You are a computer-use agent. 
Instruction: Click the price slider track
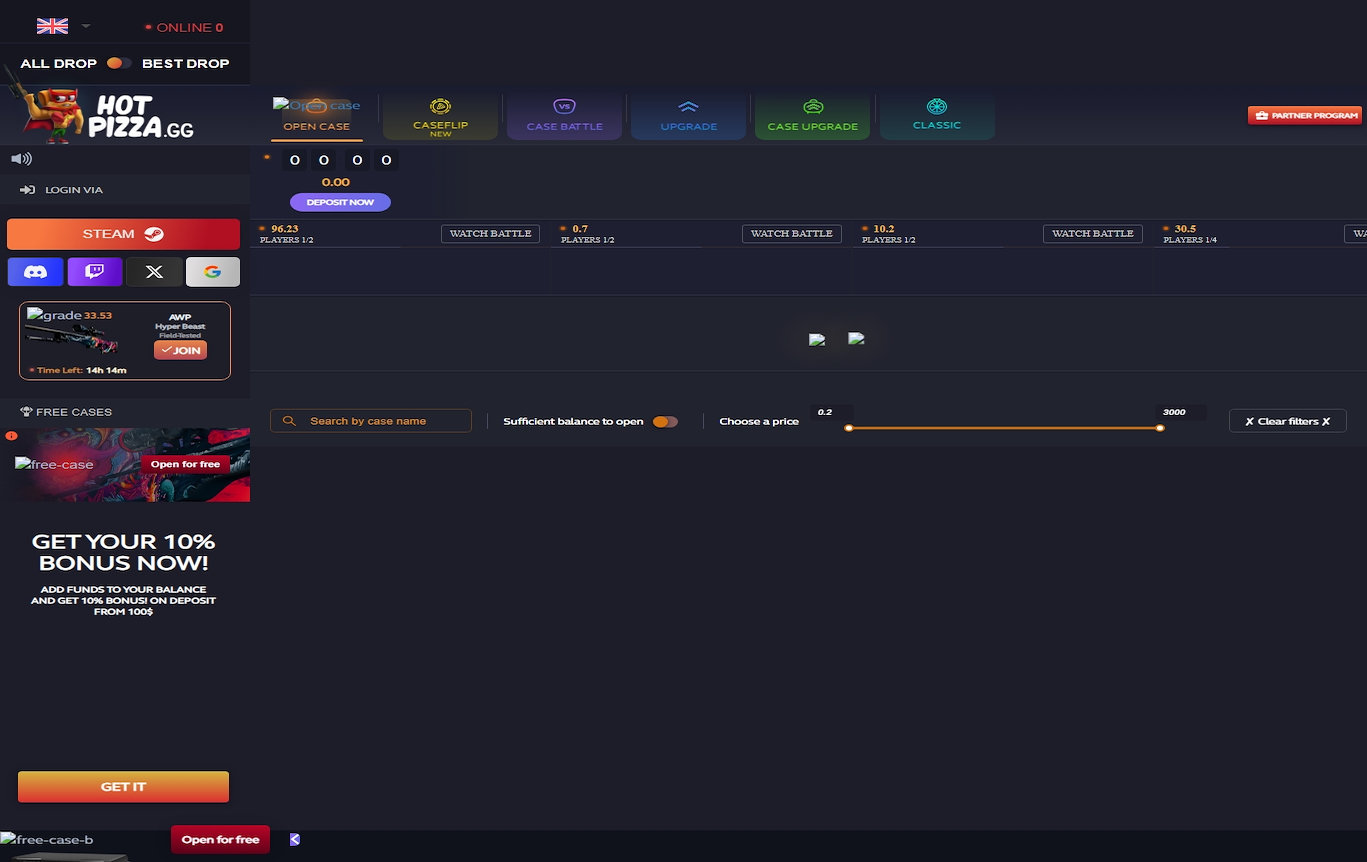pos(1004,428)
